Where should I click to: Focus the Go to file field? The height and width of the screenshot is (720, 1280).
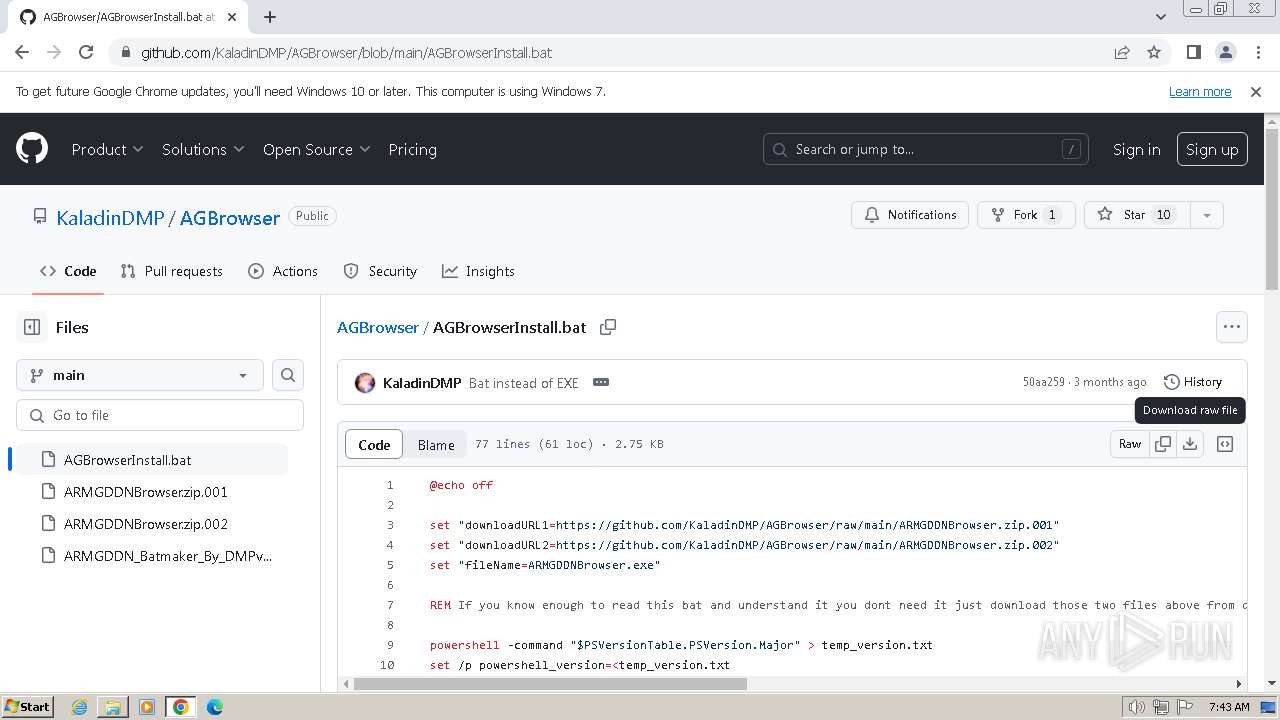(160, 415)
